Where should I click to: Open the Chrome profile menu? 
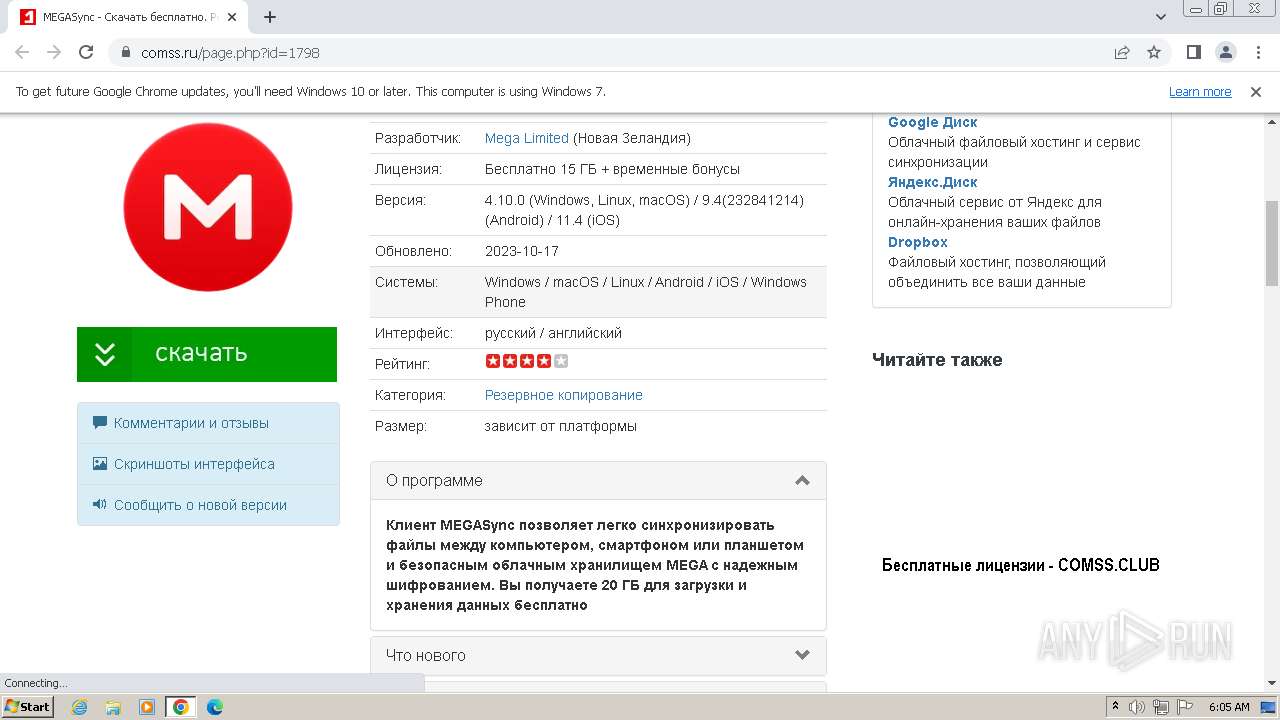point(1226,53)
